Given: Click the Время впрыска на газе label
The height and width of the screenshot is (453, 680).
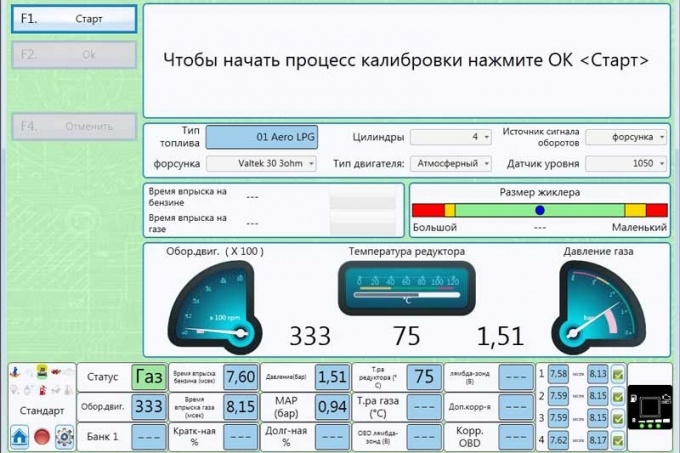Looking at the screenshot, I should (x=187, y=223).
